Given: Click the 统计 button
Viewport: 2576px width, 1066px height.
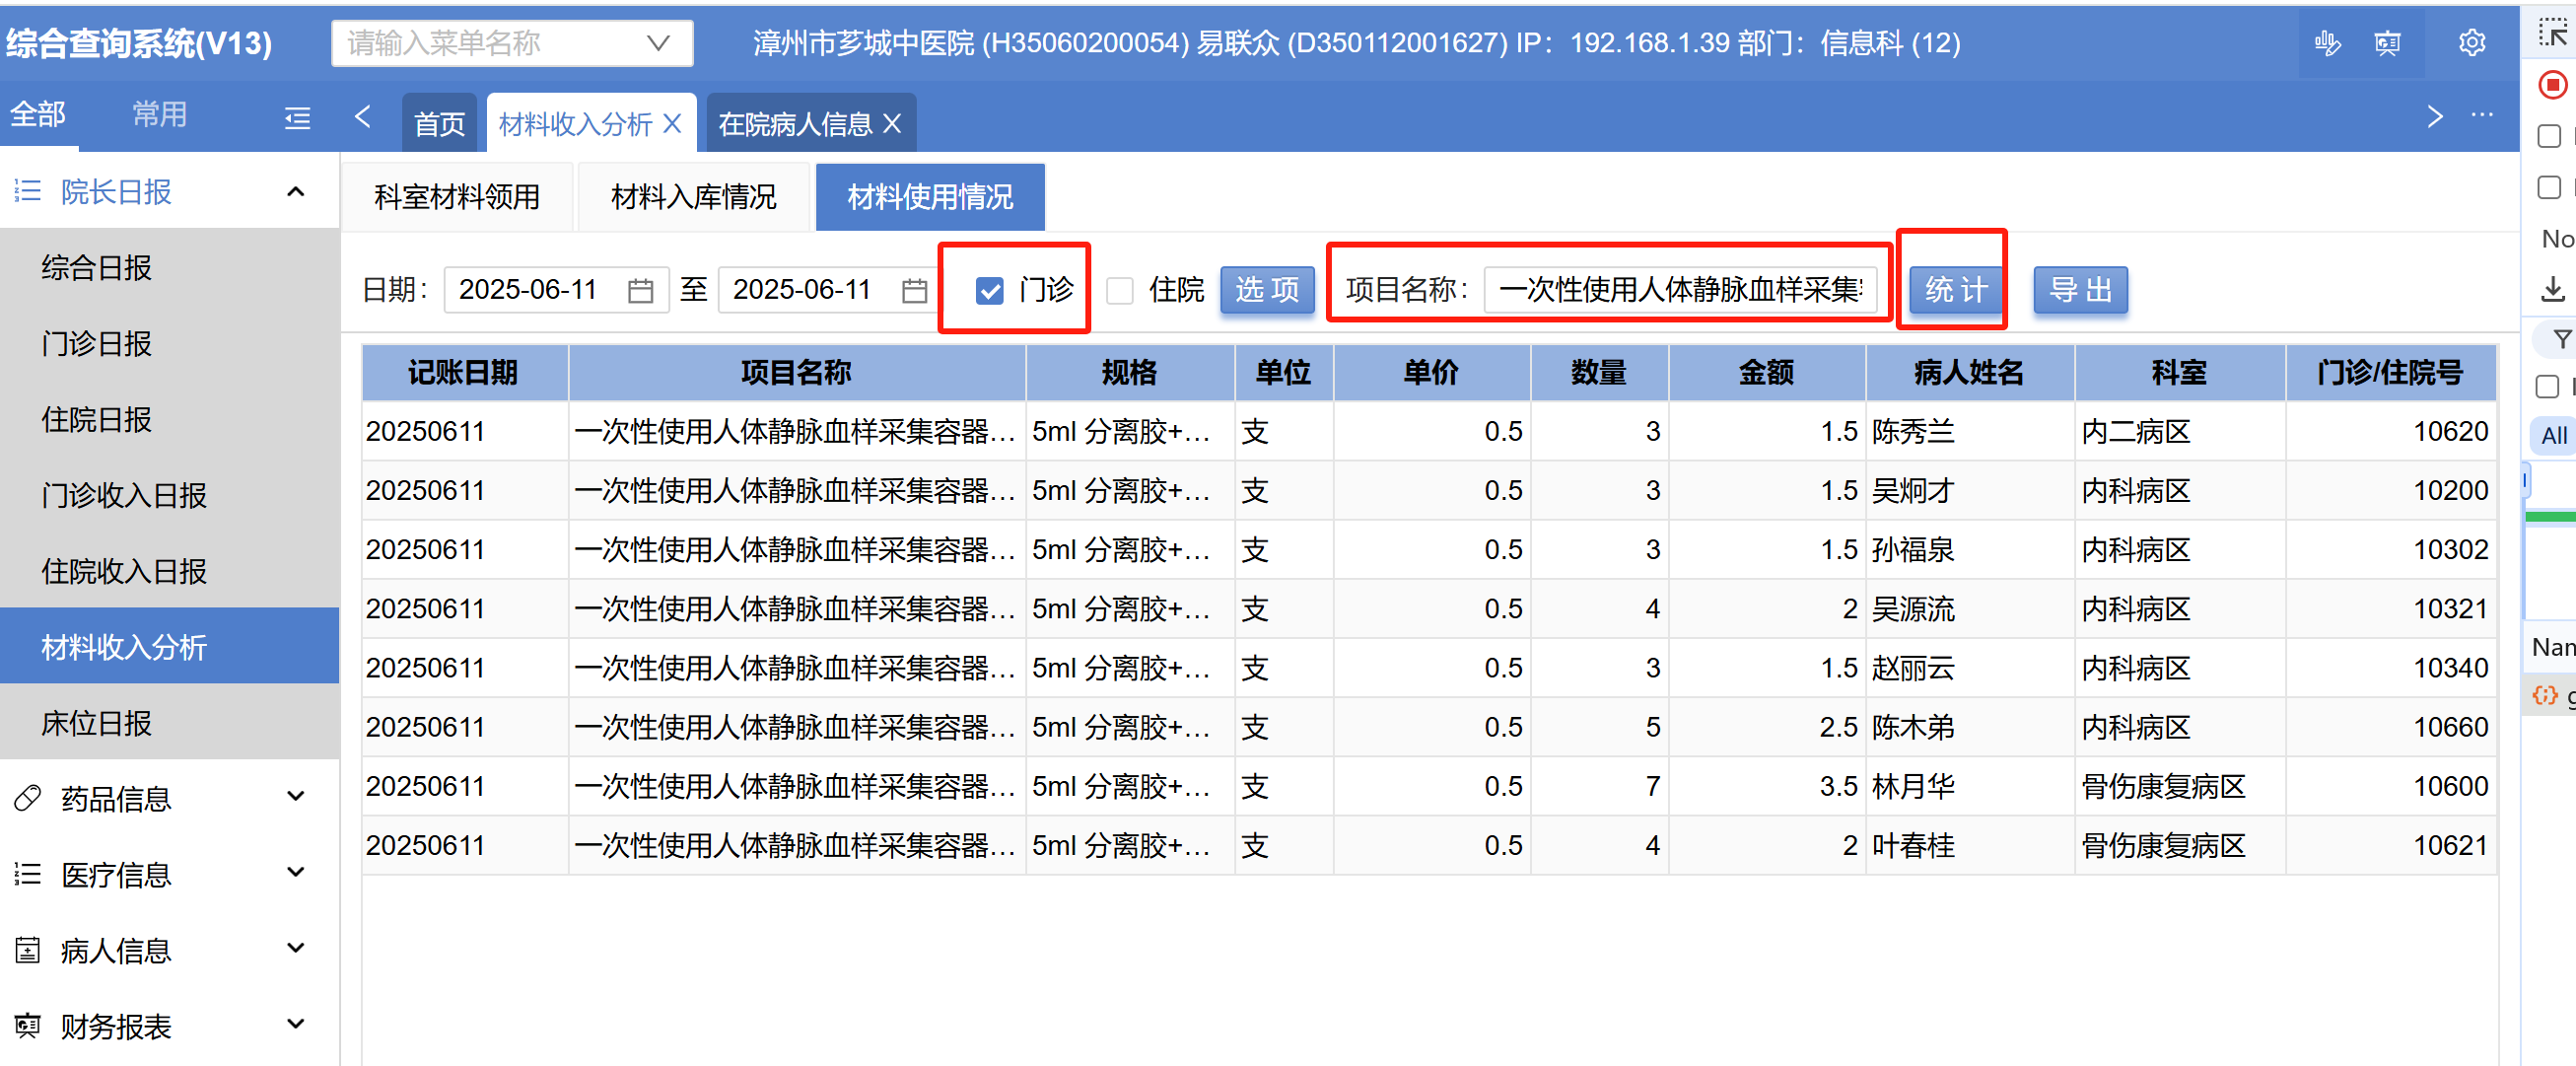Looking at the screenshot, I should click(x=1955, y=290).
